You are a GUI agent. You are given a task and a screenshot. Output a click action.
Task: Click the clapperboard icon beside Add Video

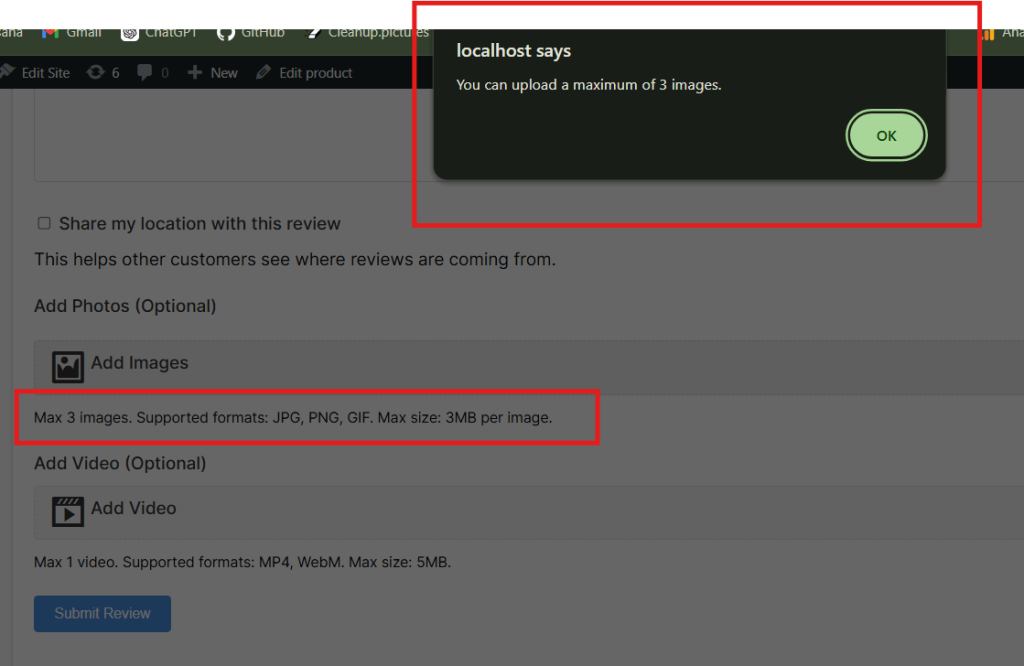(68, 511)
